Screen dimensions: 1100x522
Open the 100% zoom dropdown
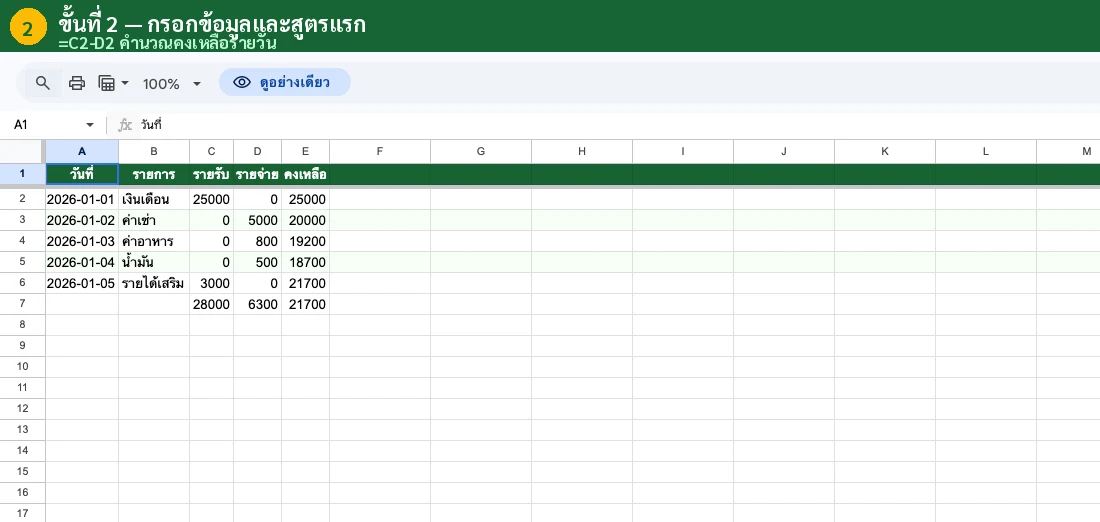pos(172,84)
